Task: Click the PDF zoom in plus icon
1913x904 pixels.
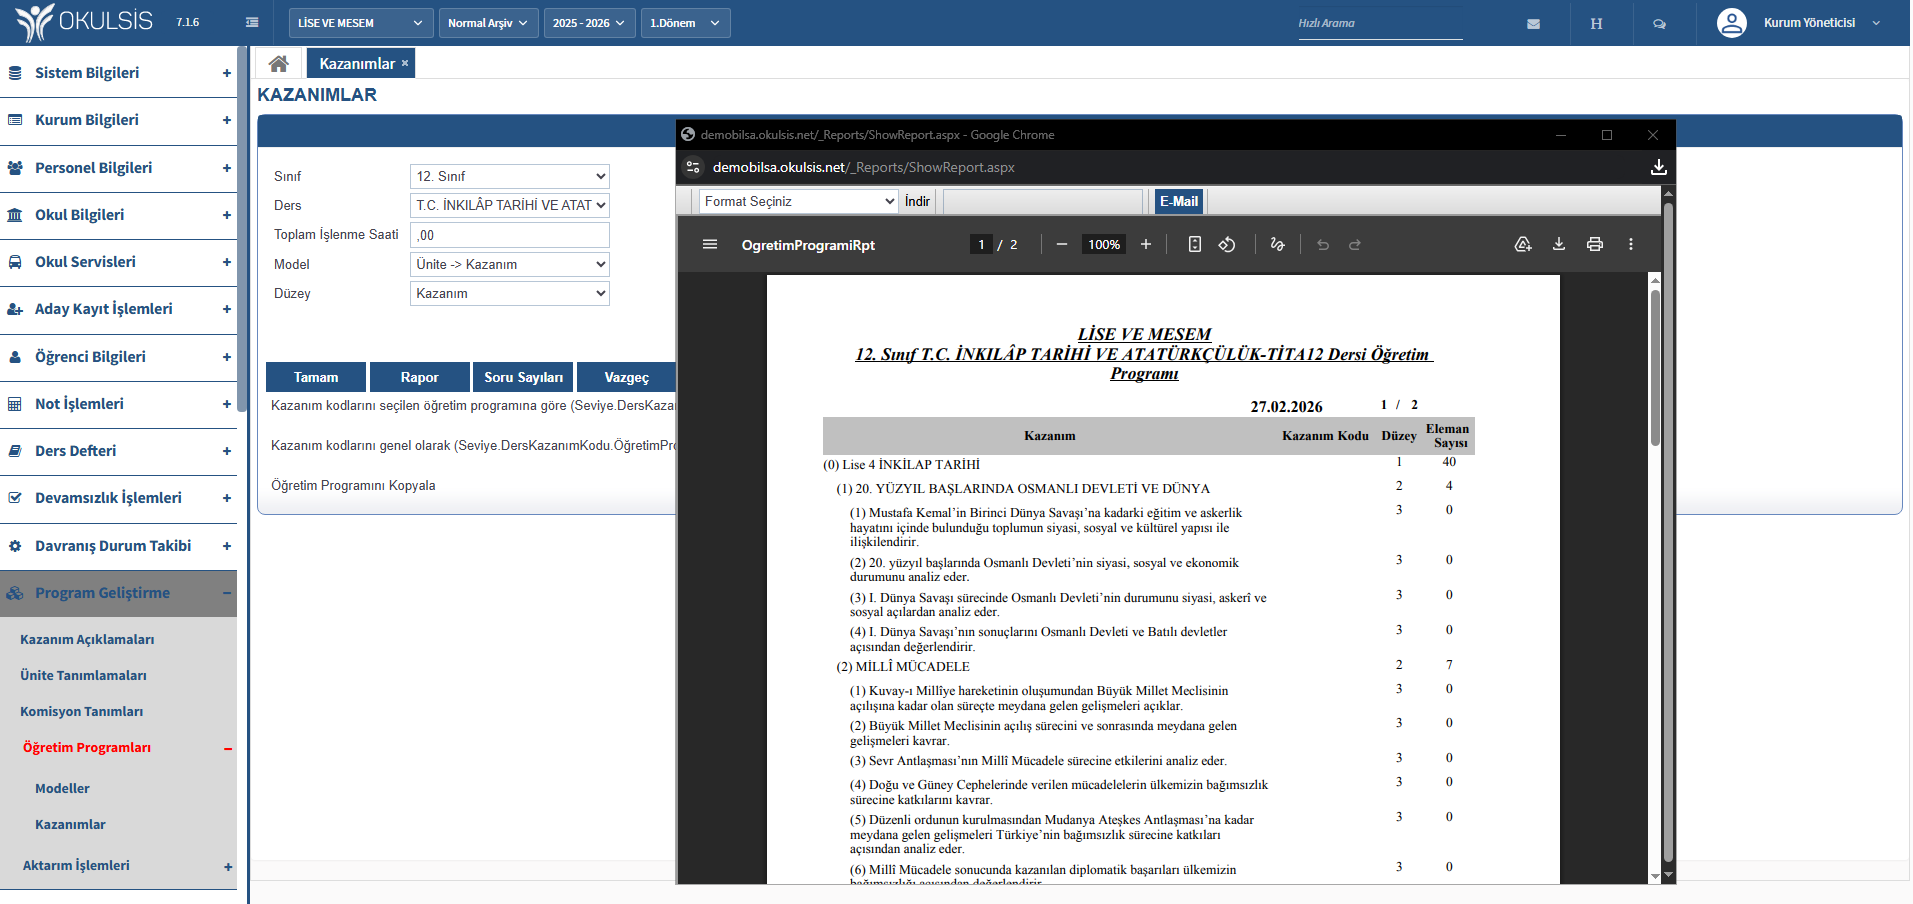Action: [x=1146, y=245]
